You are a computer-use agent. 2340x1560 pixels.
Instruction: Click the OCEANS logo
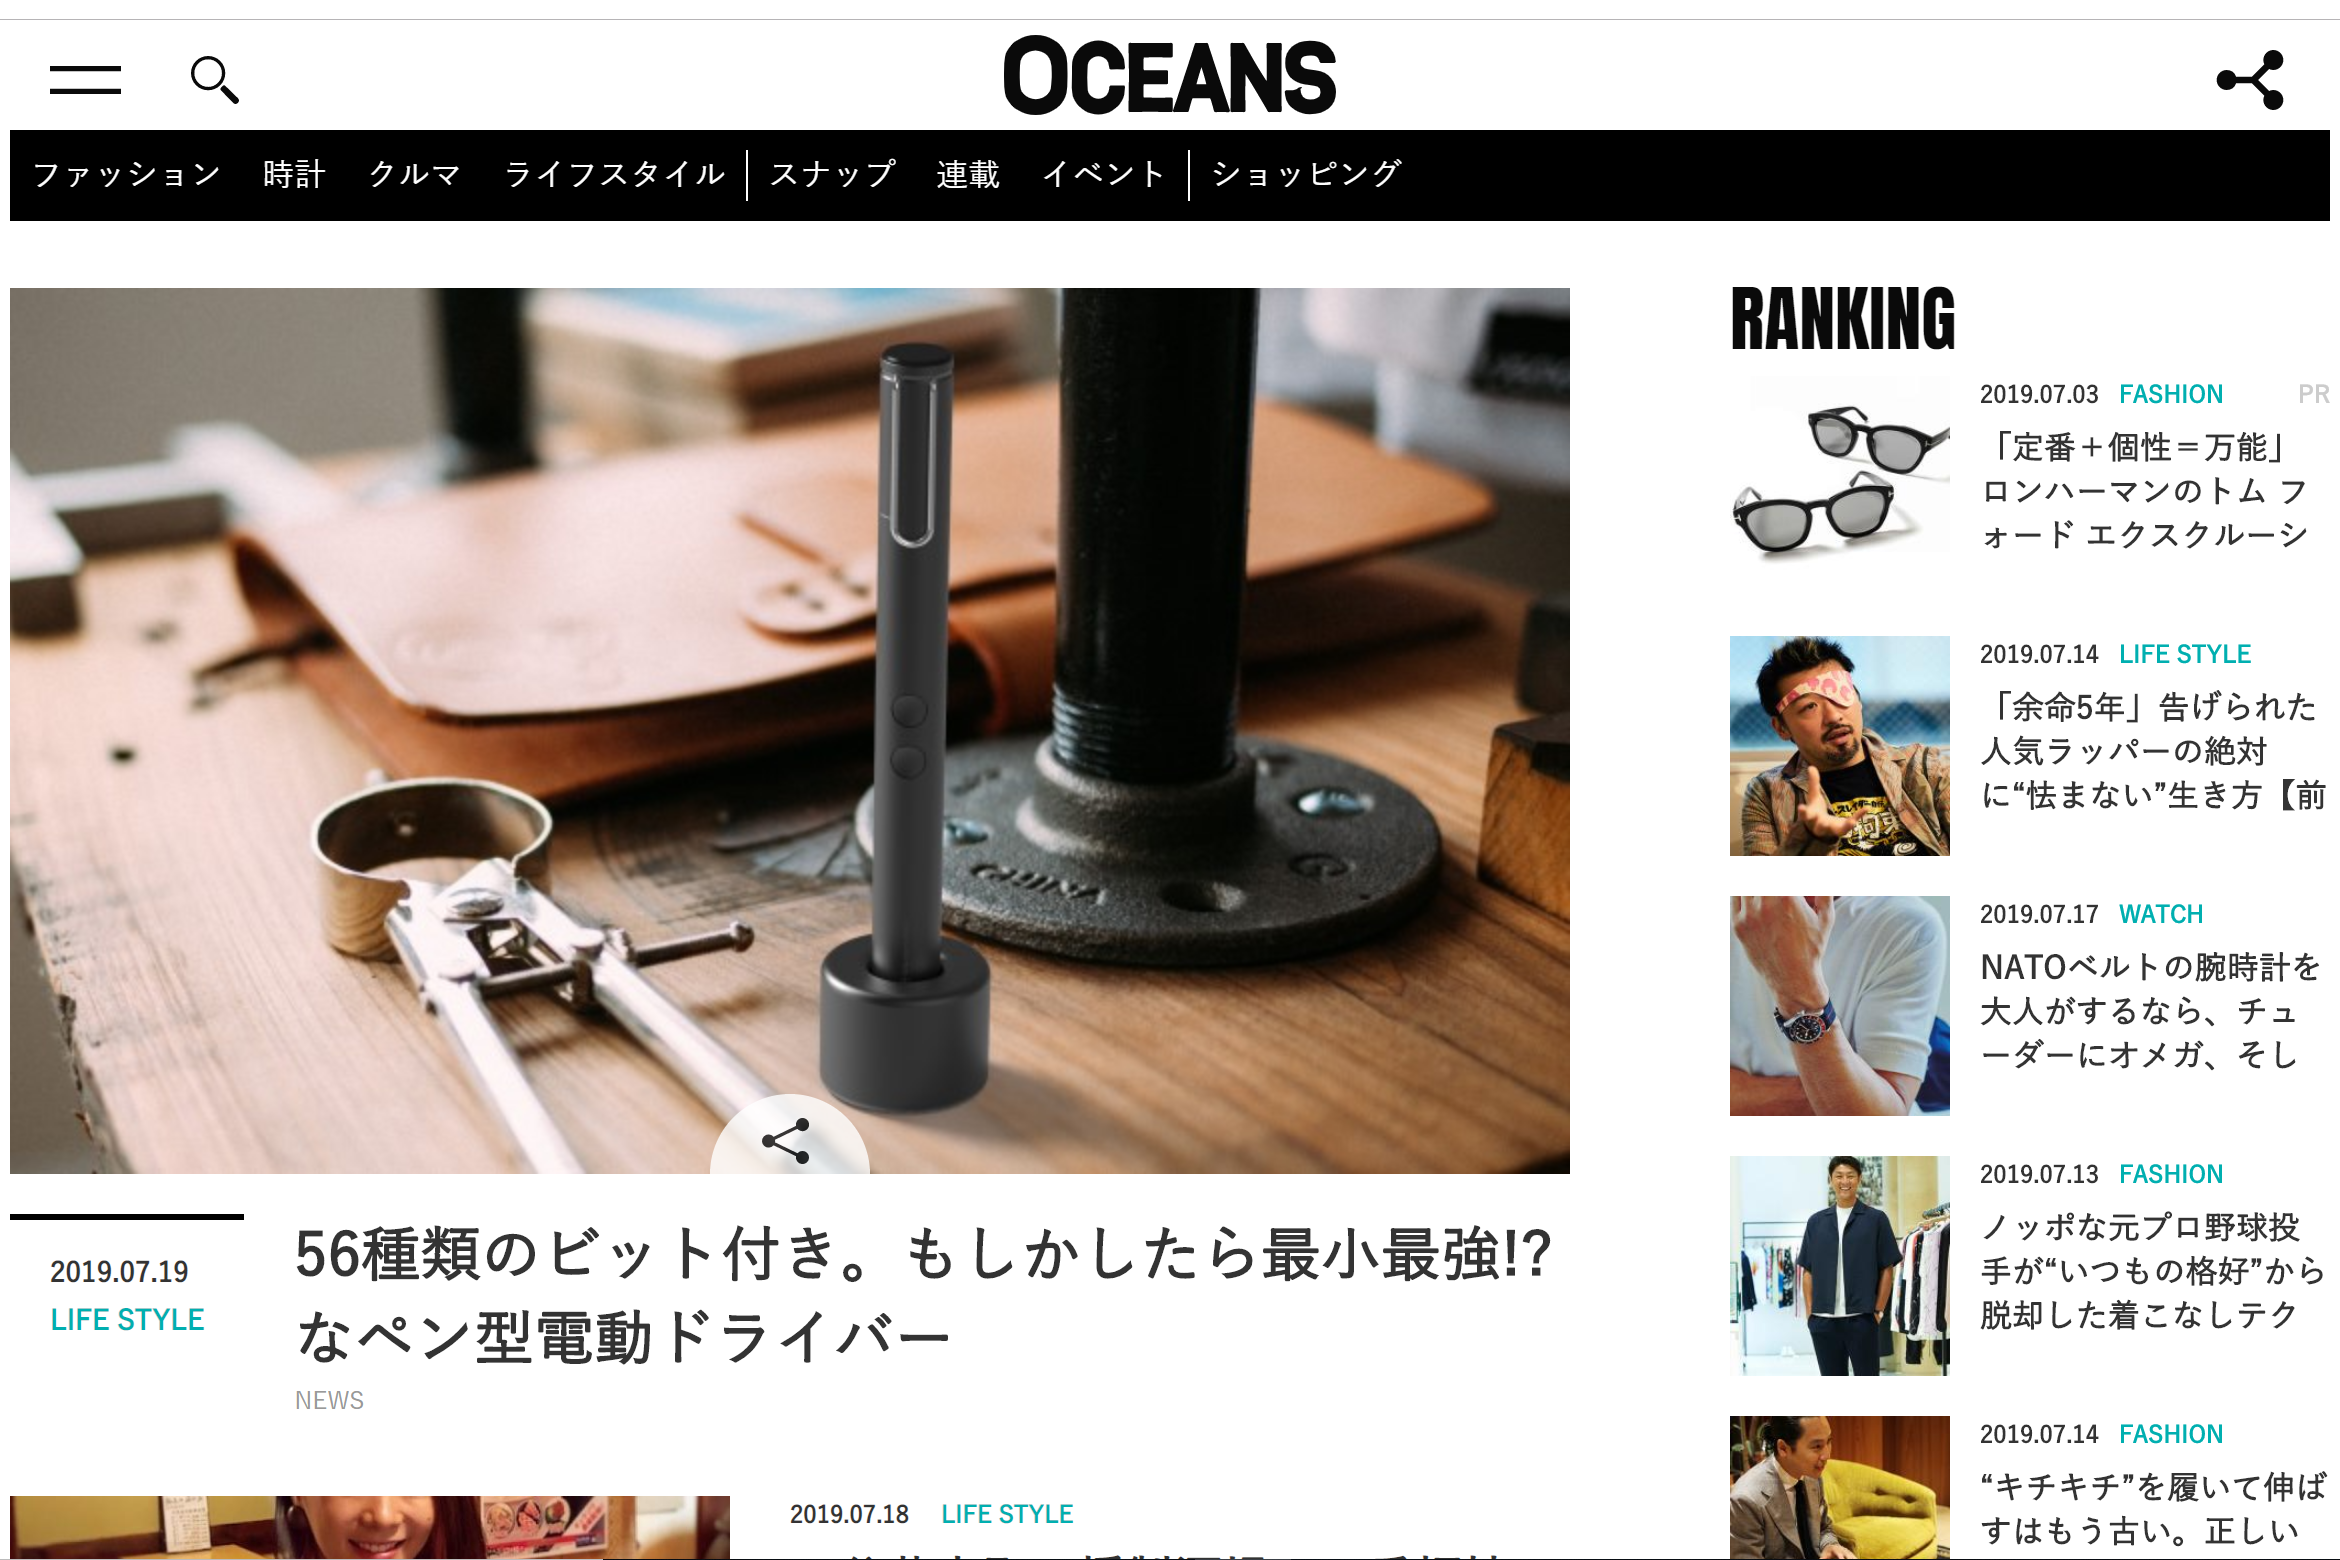point(1169,76)
